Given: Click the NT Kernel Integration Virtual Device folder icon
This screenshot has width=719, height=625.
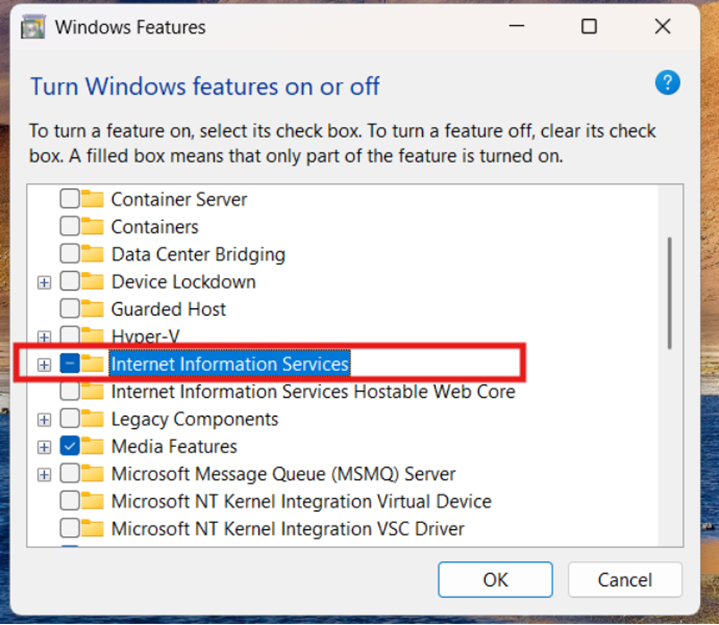Looking at the screenshot, I should pos(92,501).
